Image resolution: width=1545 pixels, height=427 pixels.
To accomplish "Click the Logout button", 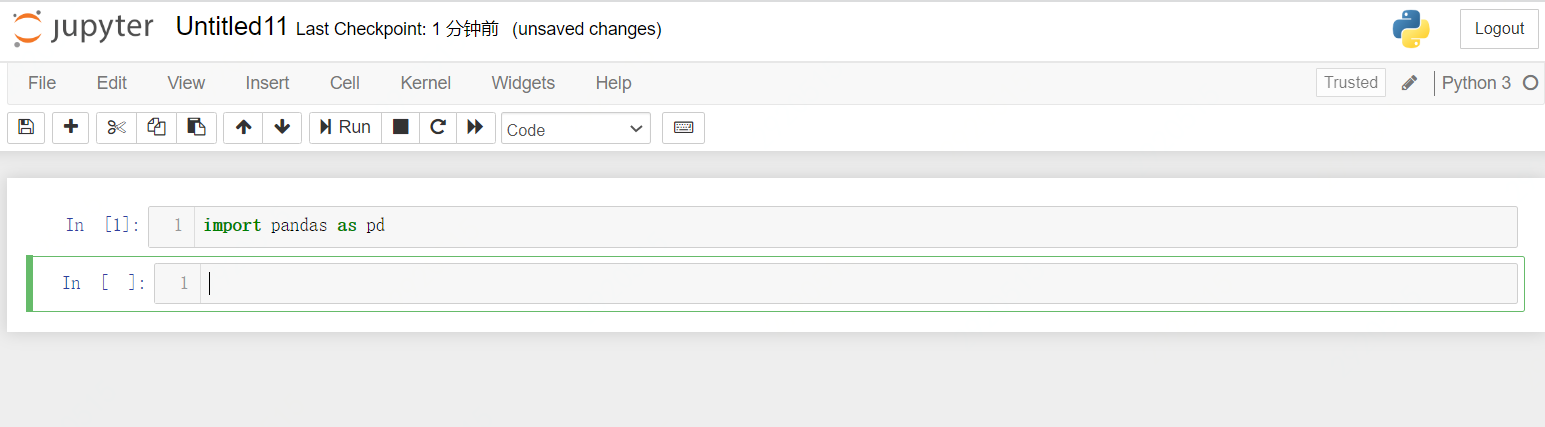I will (x=1498, y=29).
